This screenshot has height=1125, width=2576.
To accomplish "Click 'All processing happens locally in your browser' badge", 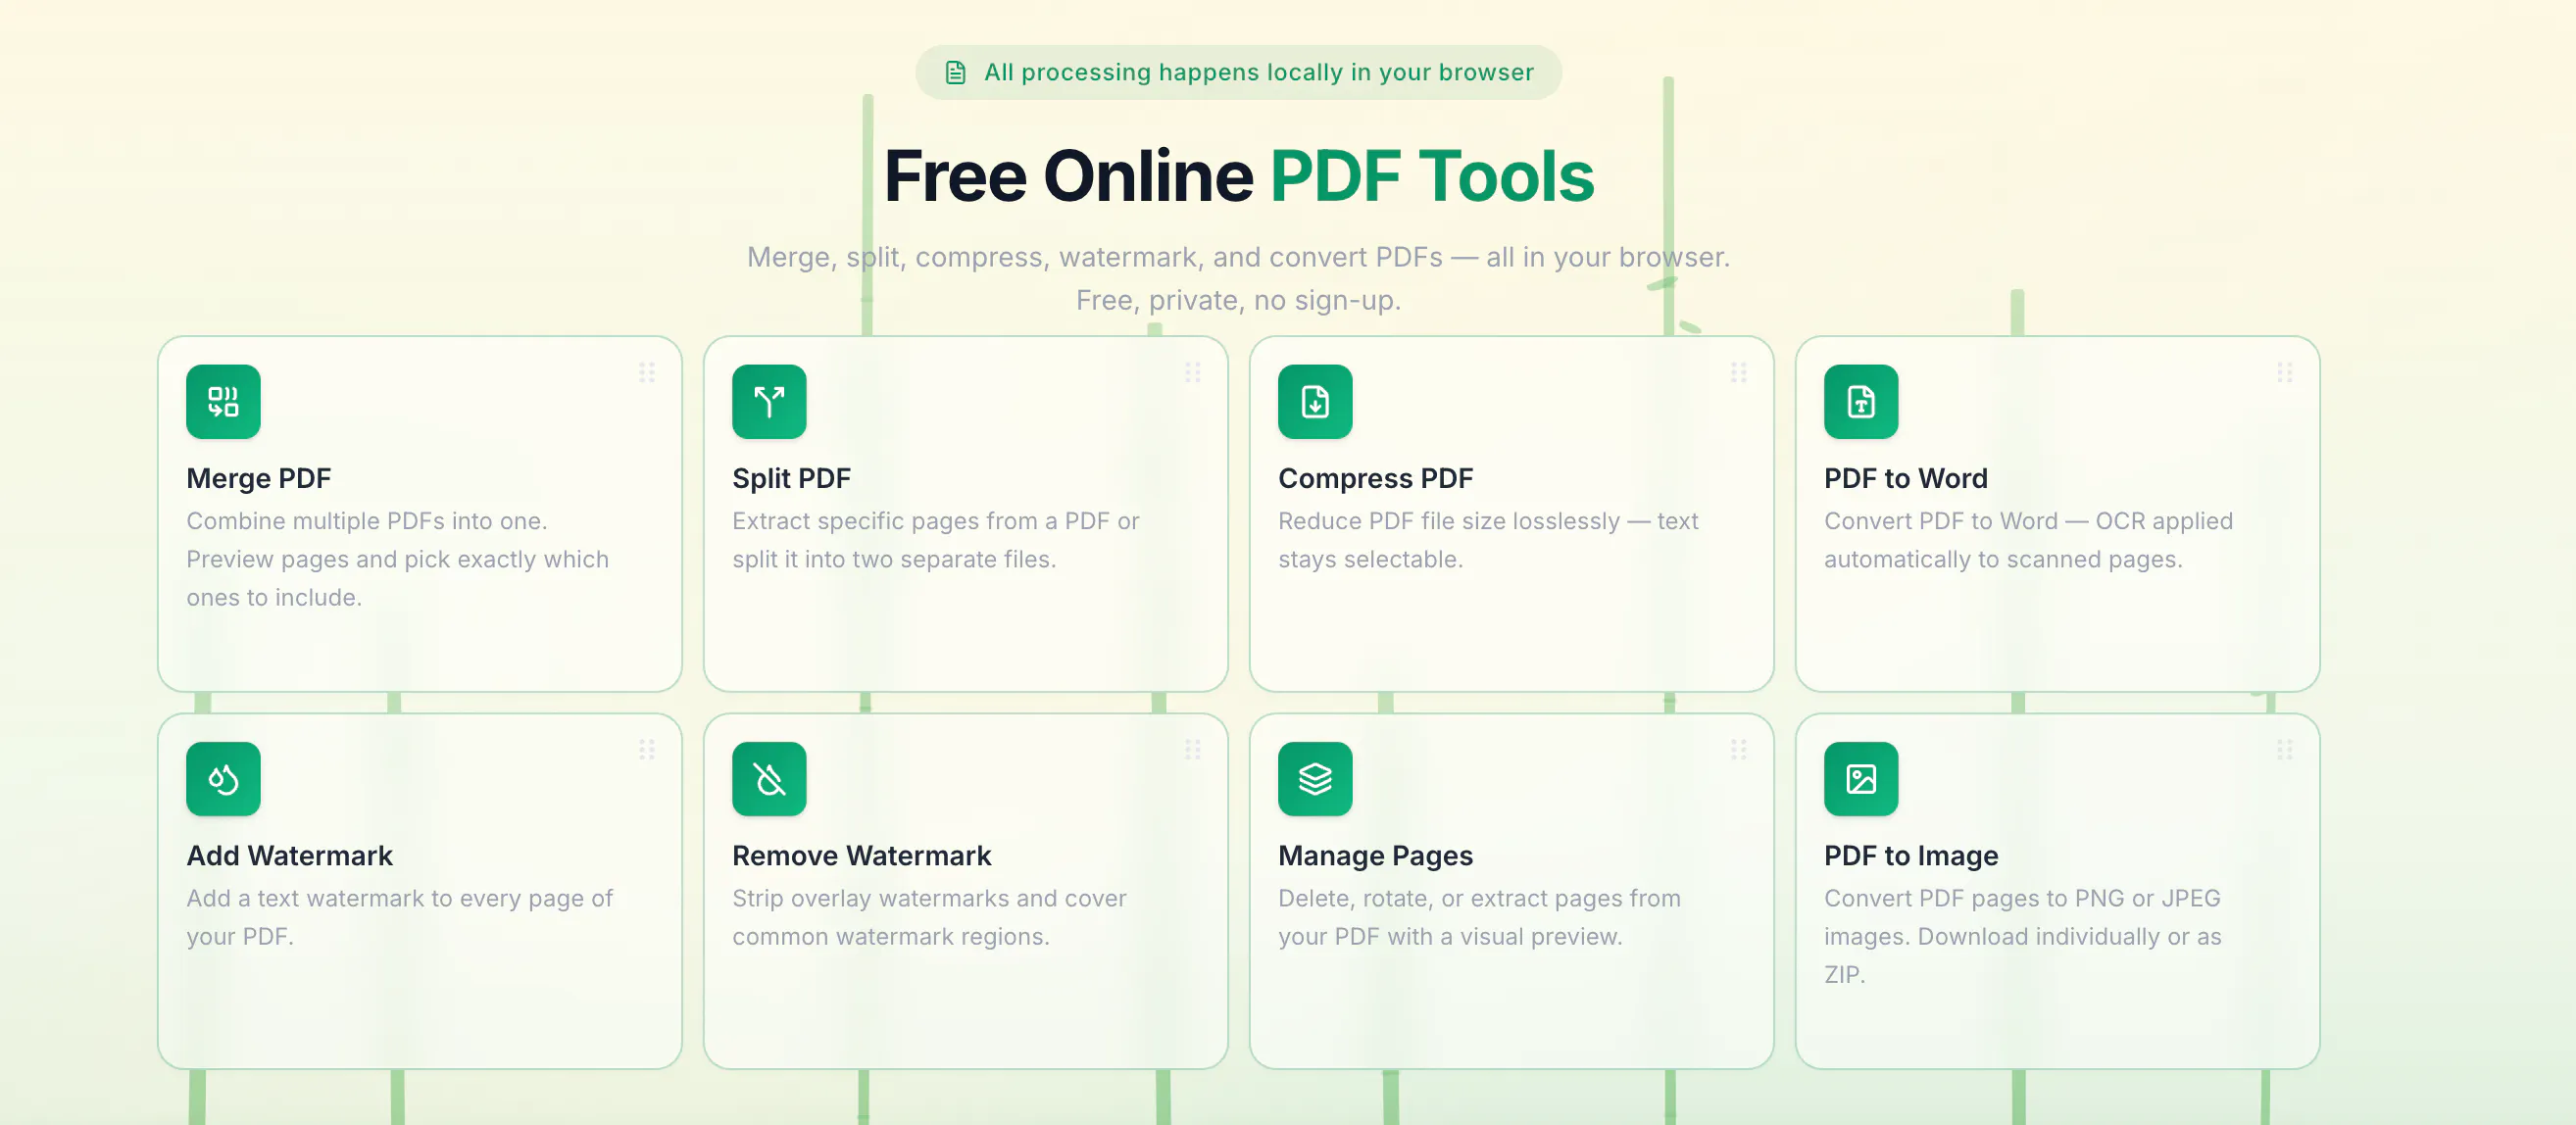I will pyautogui.click(x=1239, y=72).
